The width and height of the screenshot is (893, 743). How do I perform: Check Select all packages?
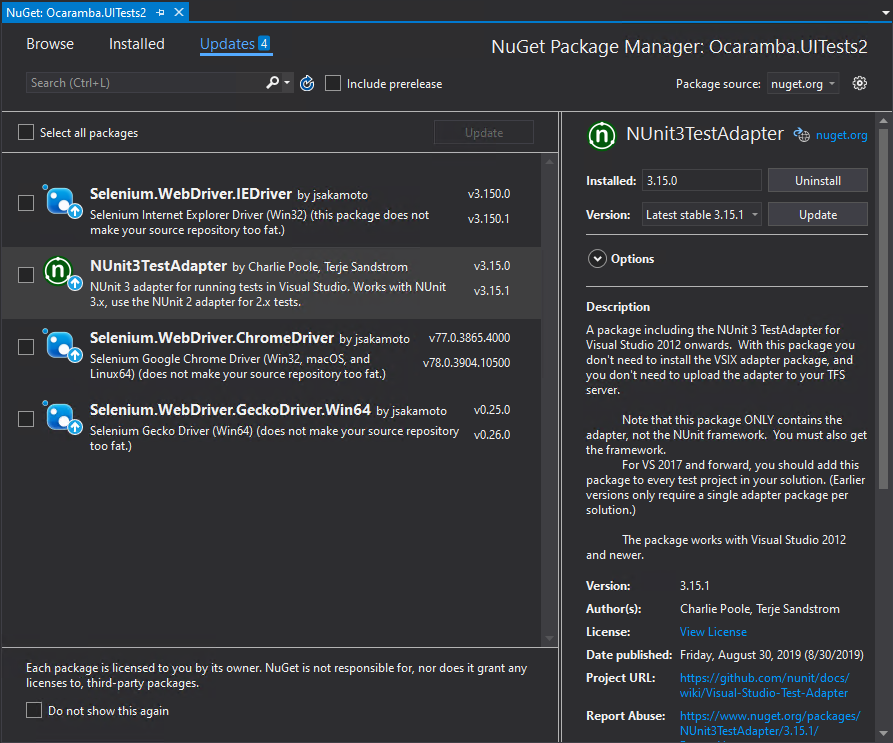pos(26,133)
